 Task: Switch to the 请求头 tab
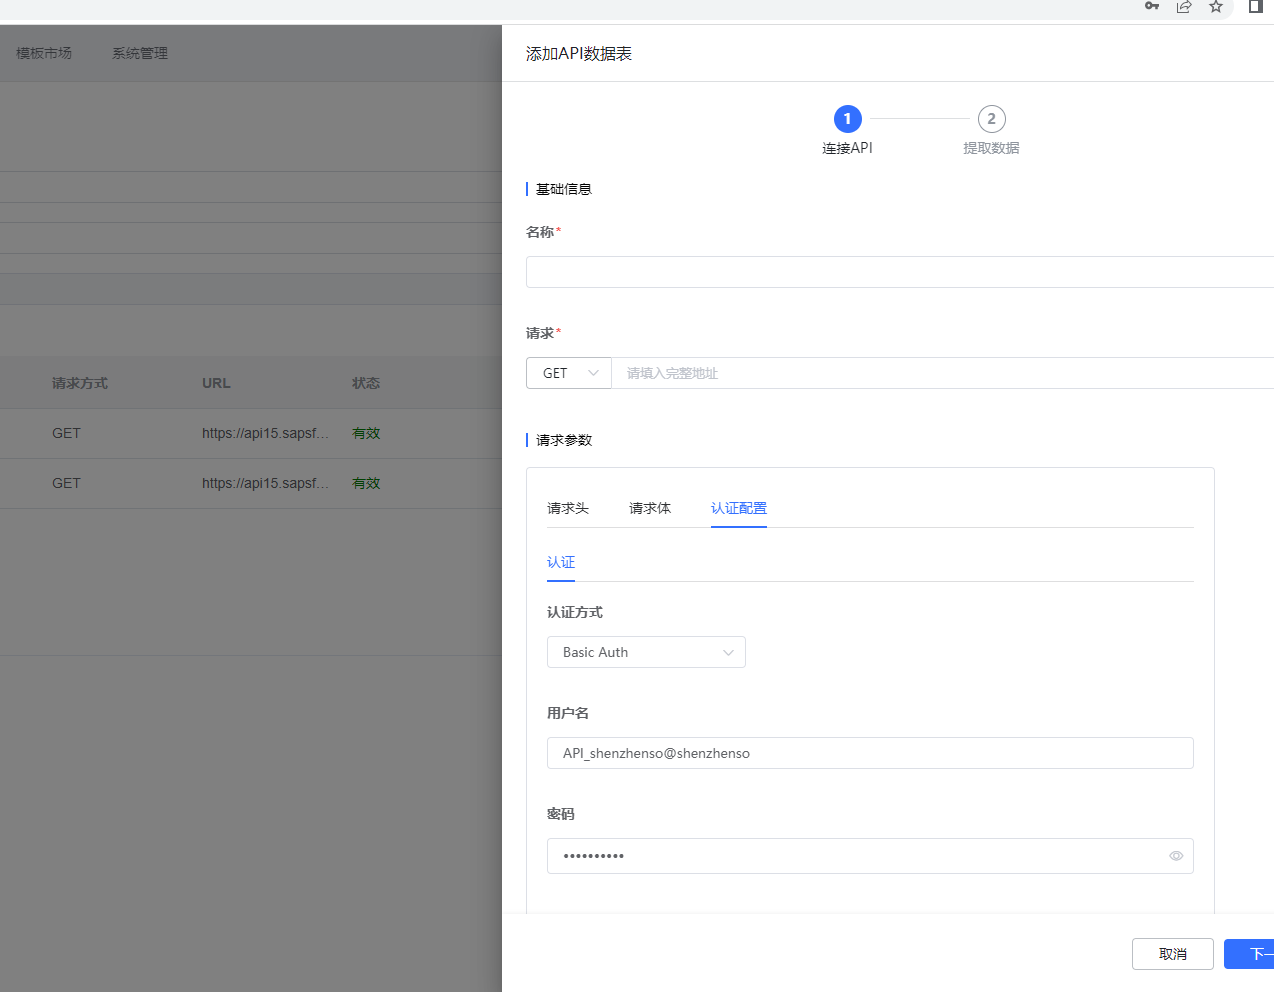pyautogui.click(x=568, y=507)
